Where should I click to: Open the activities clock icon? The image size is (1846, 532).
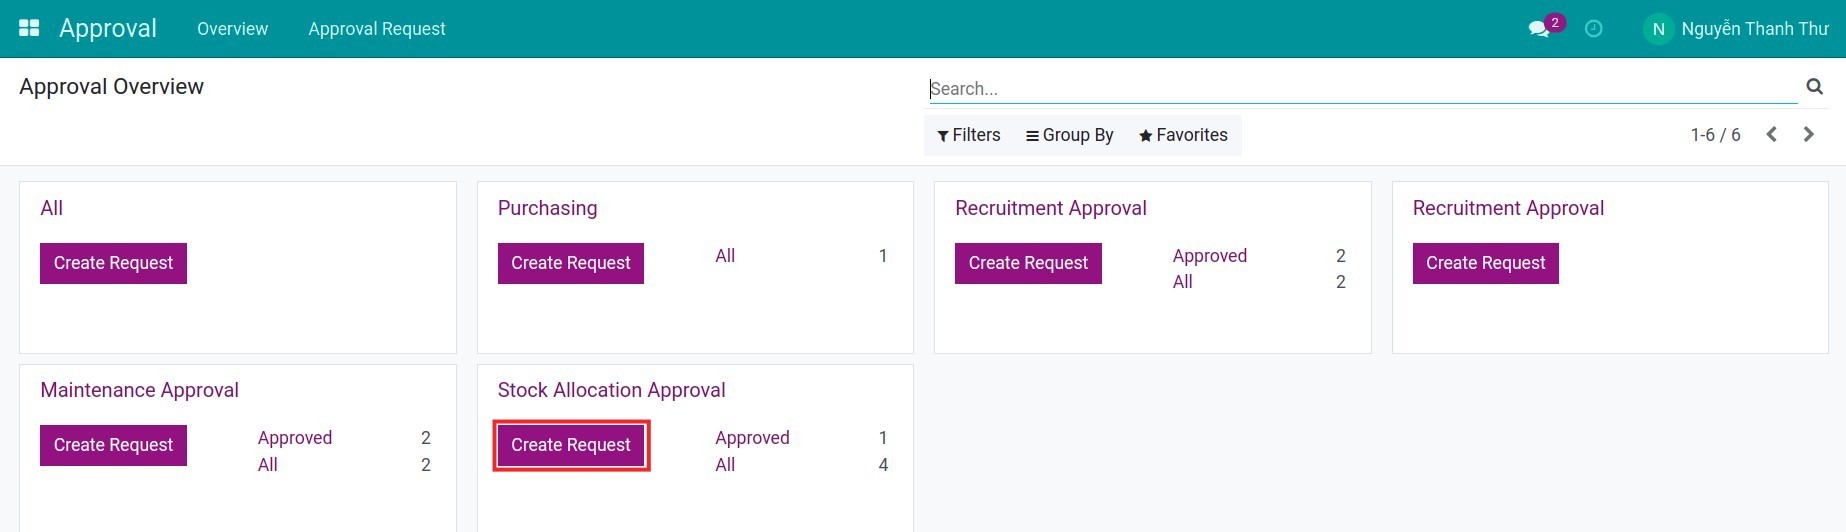pyautogui.click(x=1594, y=29)
